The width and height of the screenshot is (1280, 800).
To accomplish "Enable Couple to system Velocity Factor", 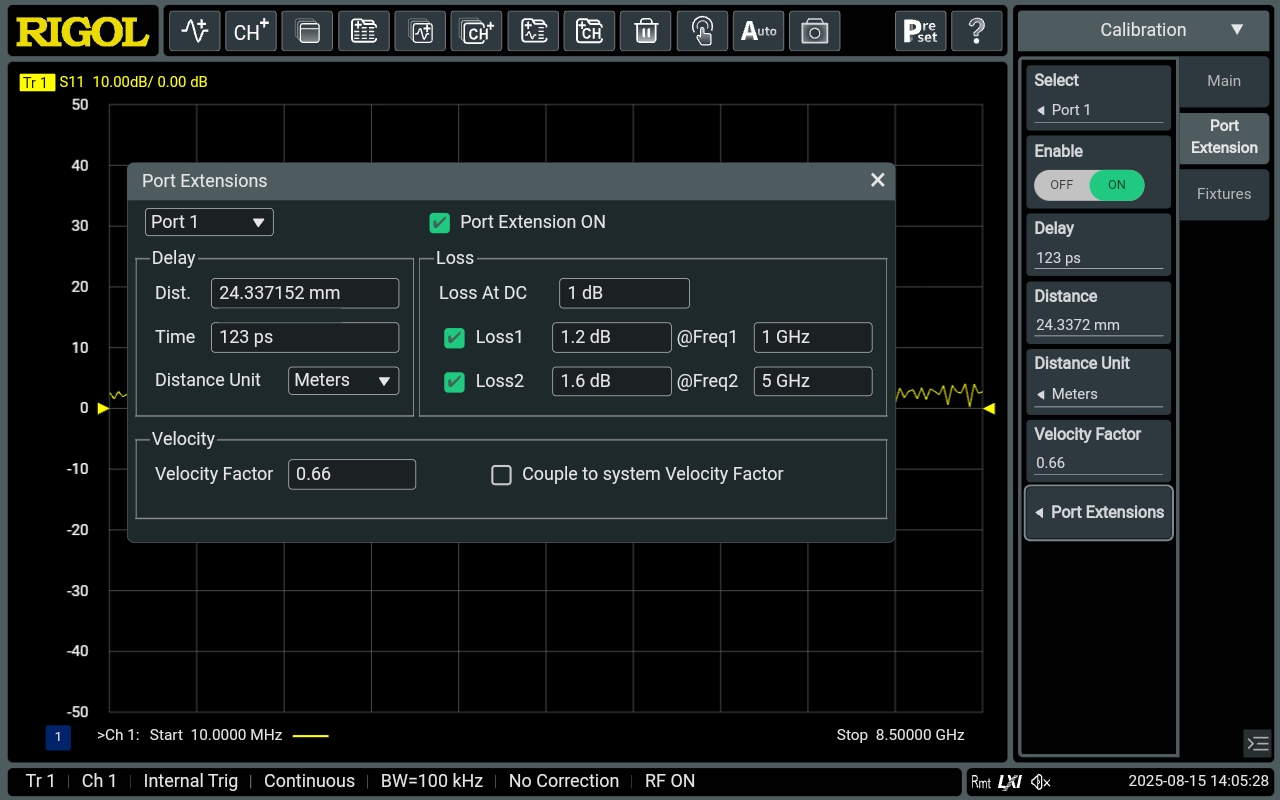I will (501, 475).
